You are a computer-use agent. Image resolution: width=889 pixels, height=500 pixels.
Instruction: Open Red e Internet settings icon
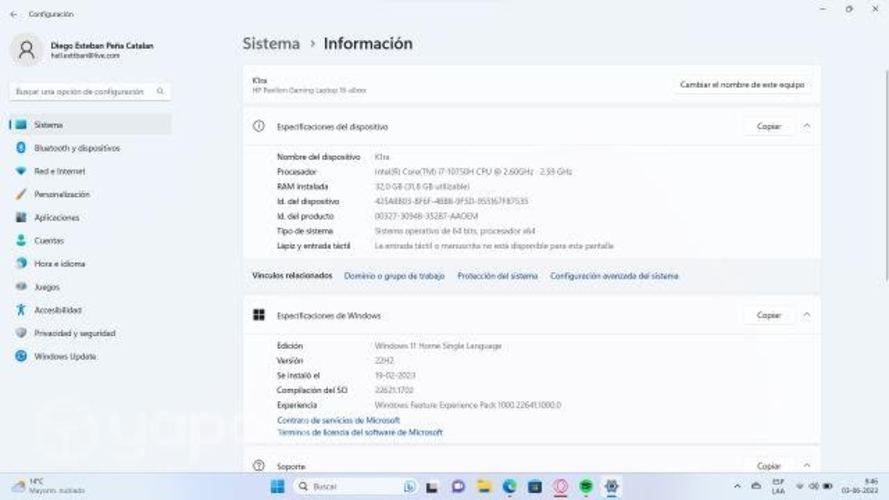[20, 171]
